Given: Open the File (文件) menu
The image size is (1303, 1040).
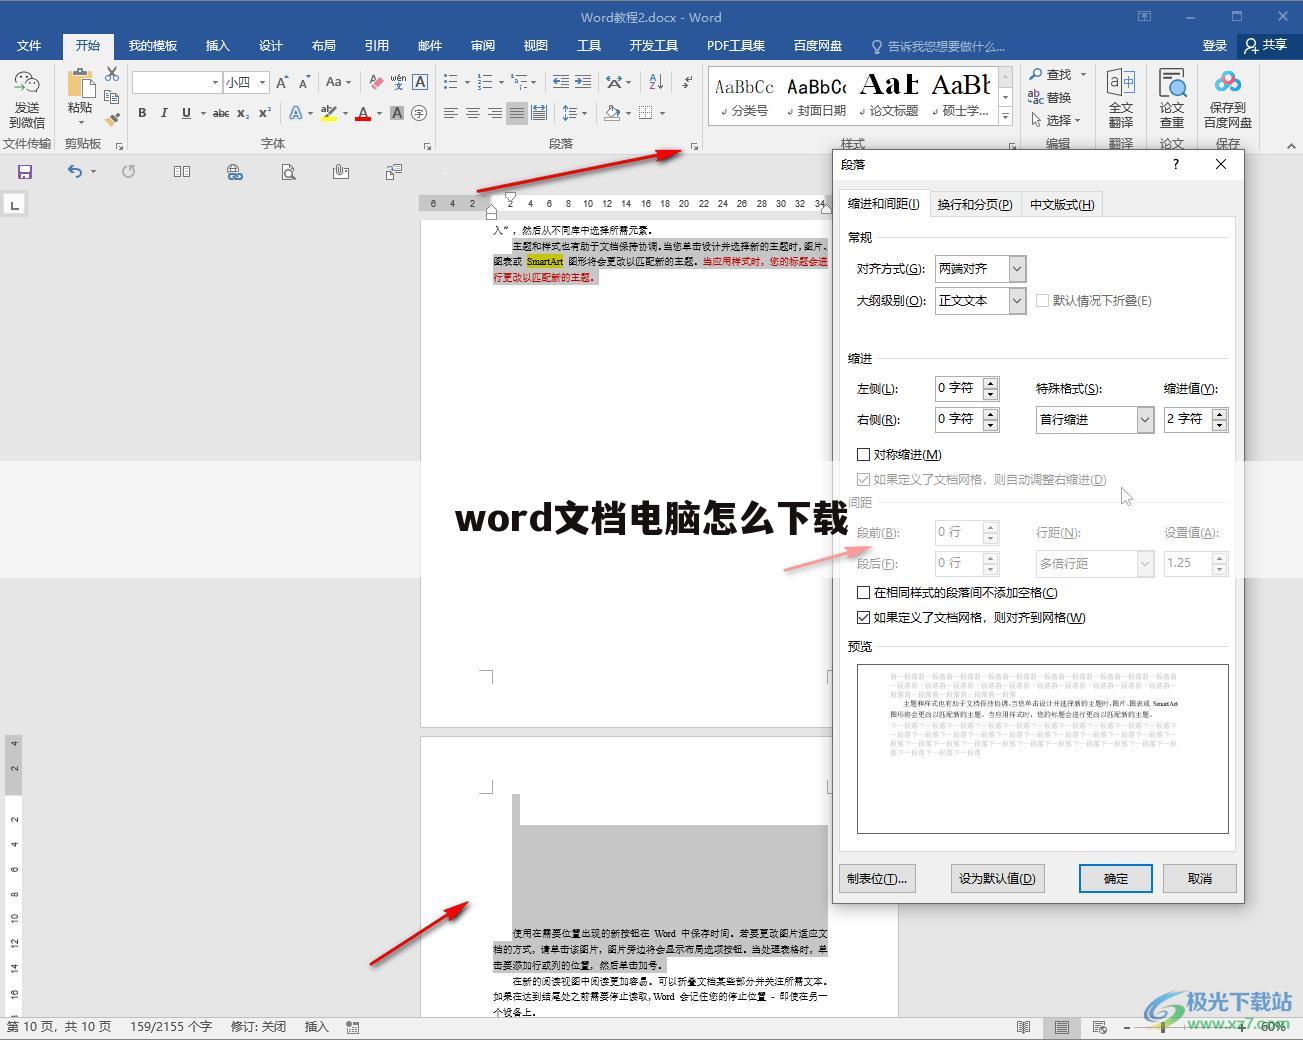Looking at the screenshot, I should click(29, 45).
